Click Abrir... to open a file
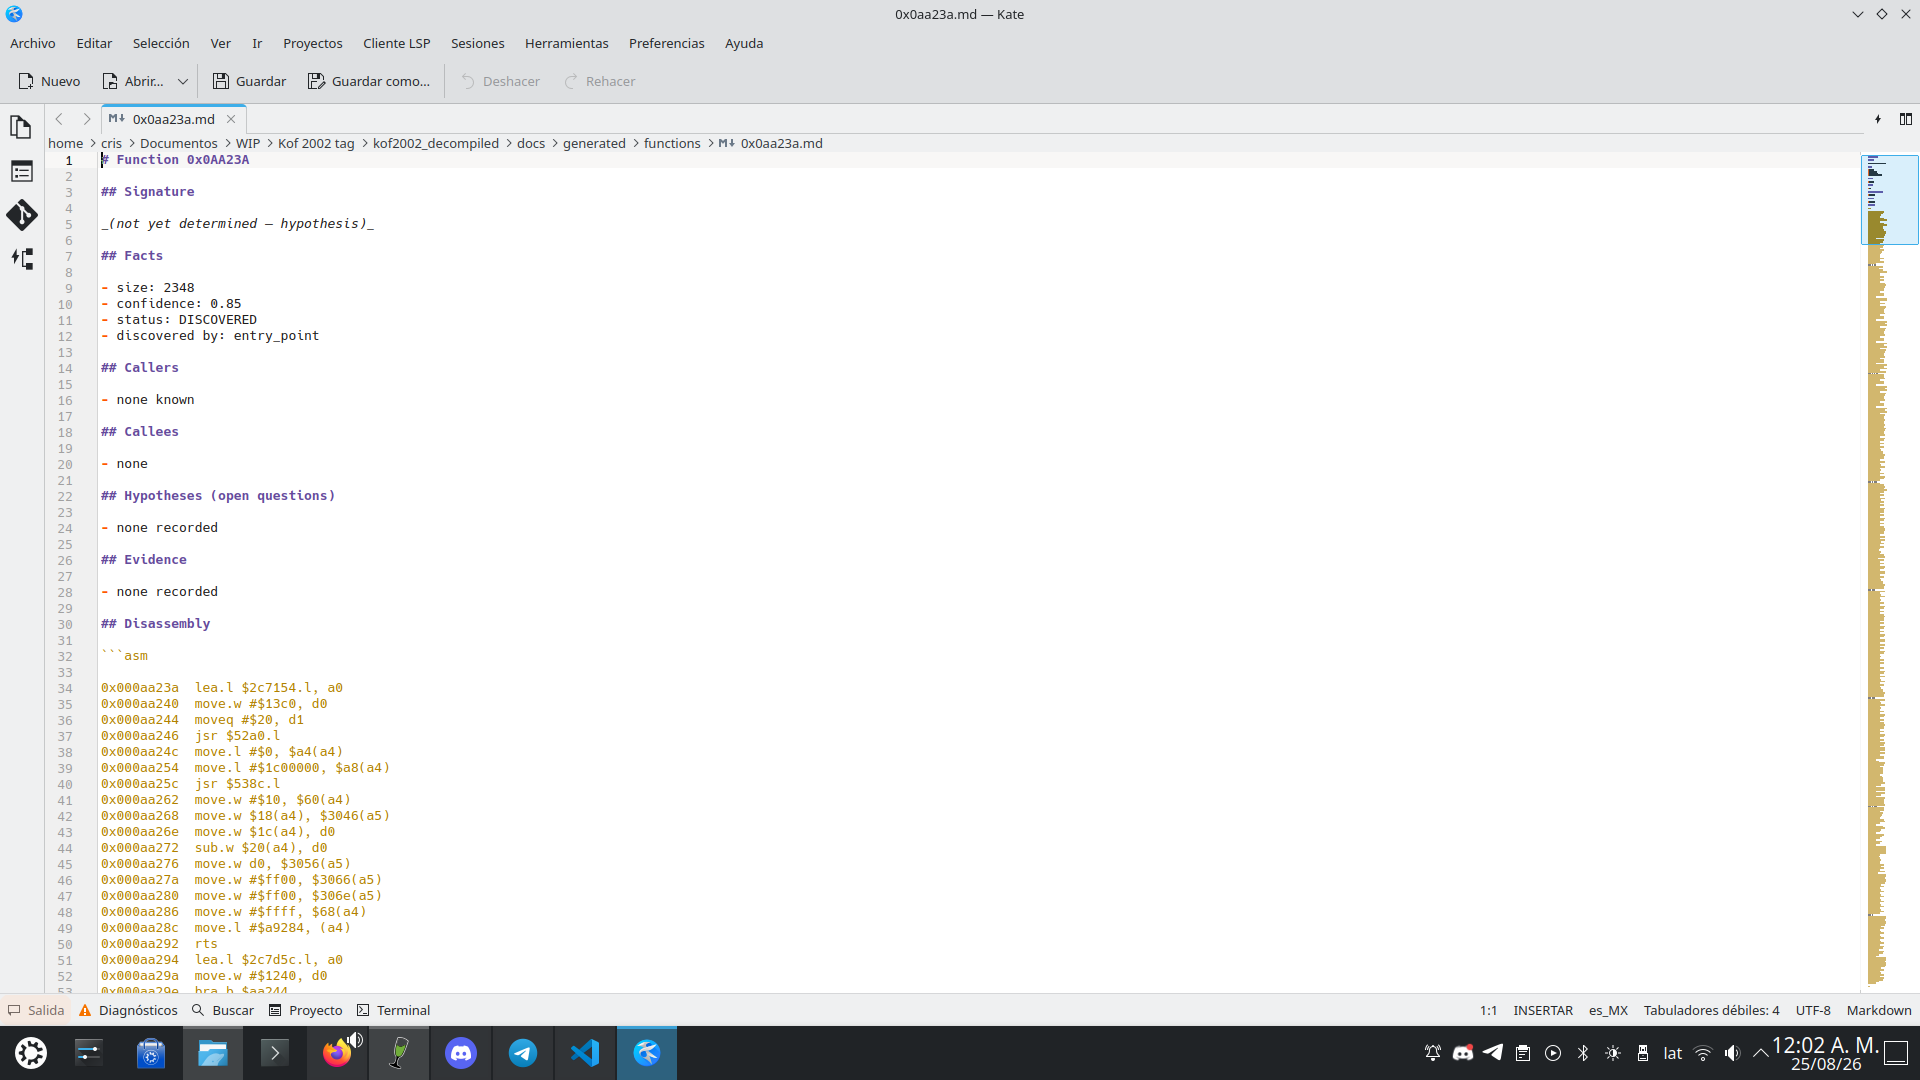The height and width of the screenshot is (1080, 1920). 133,81
